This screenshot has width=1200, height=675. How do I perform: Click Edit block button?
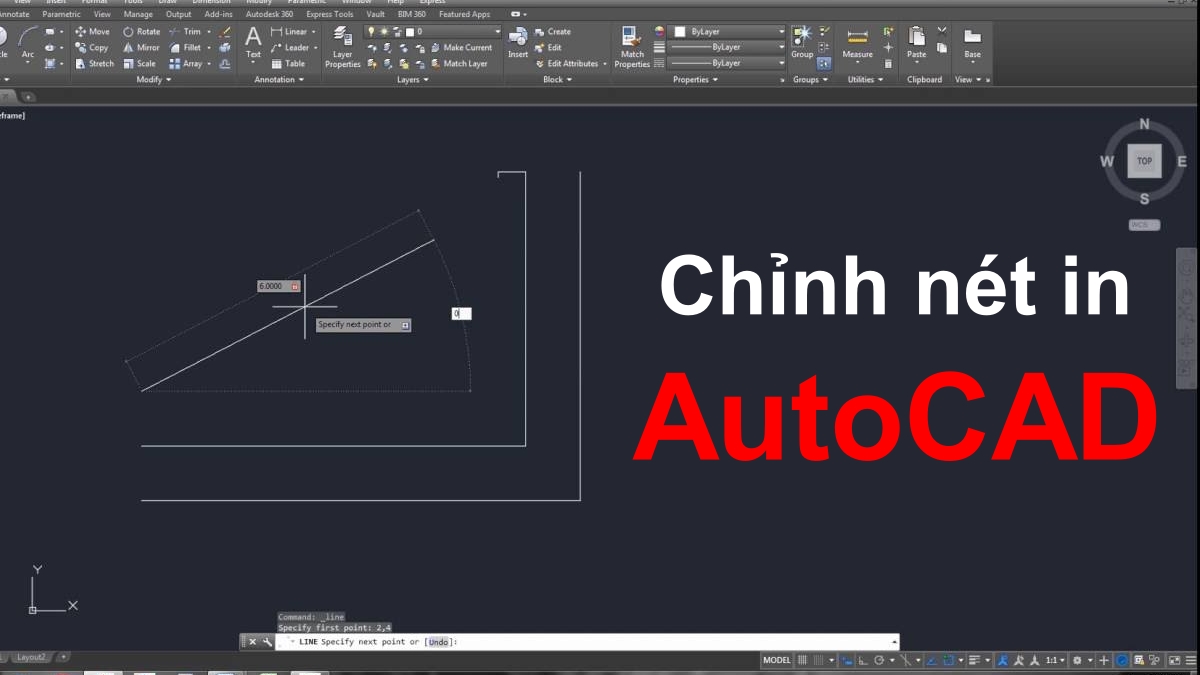pyautogui.click(x=548, y=47)
